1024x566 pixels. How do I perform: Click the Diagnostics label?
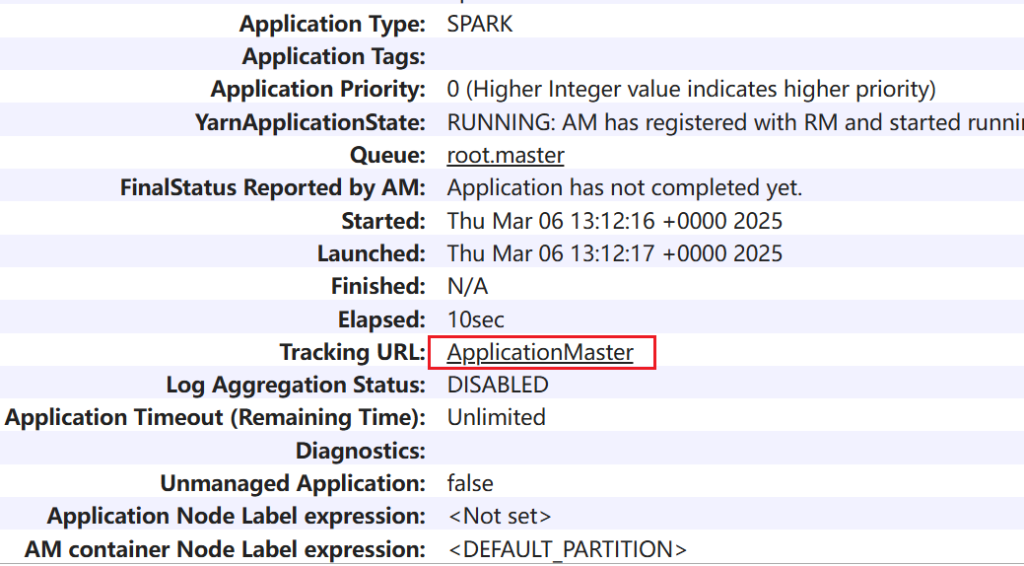coord(361,451)
